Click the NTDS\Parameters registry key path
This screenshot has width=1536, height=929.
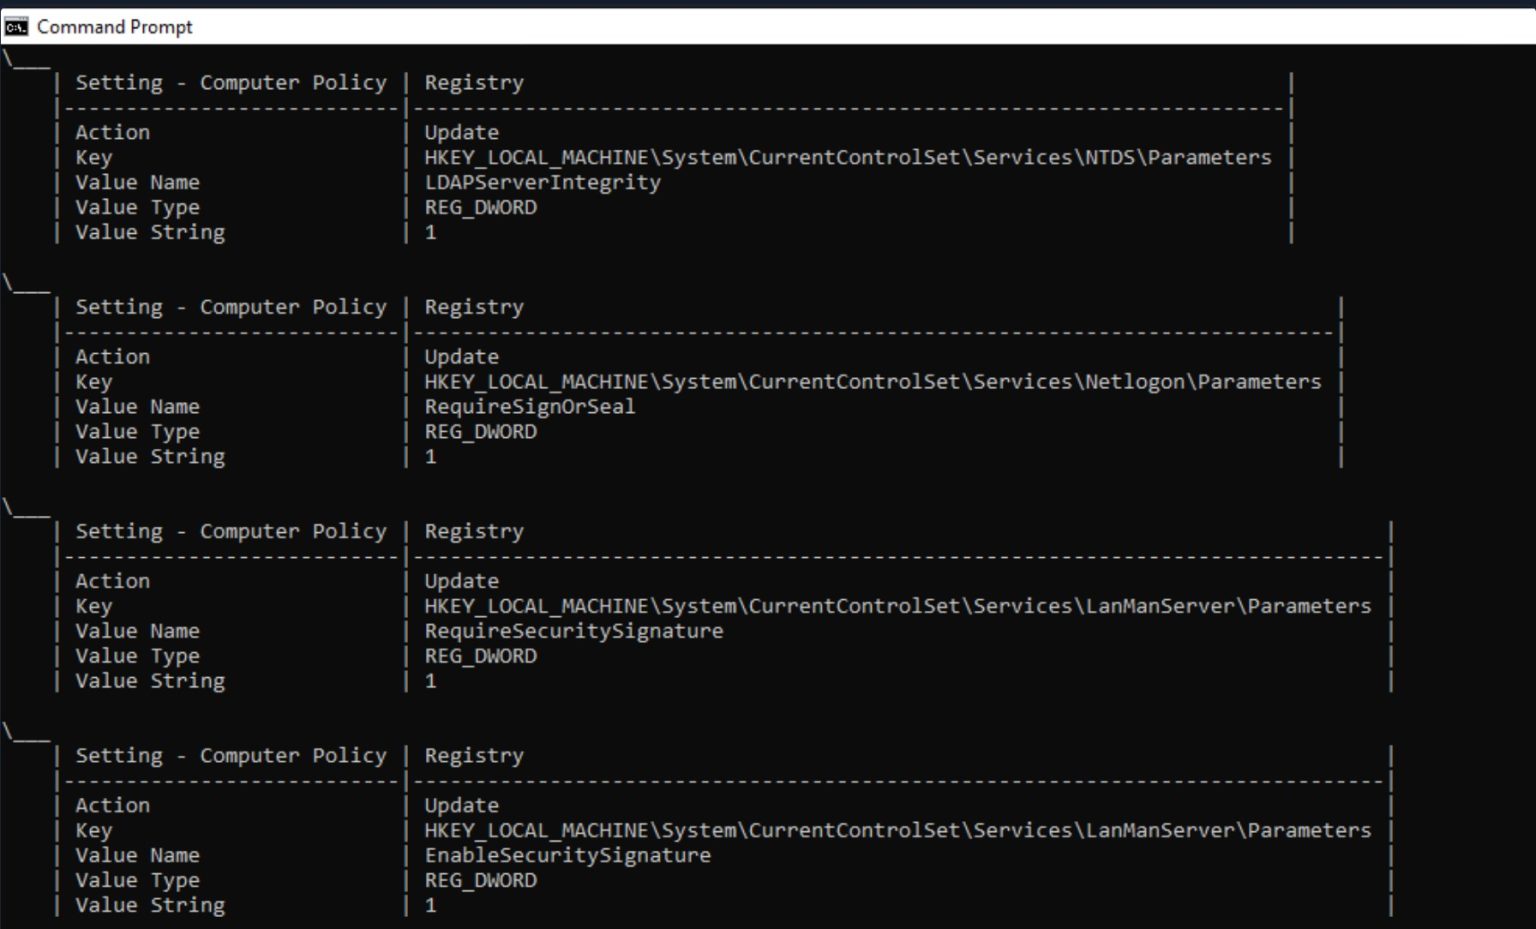click(847, 157)
